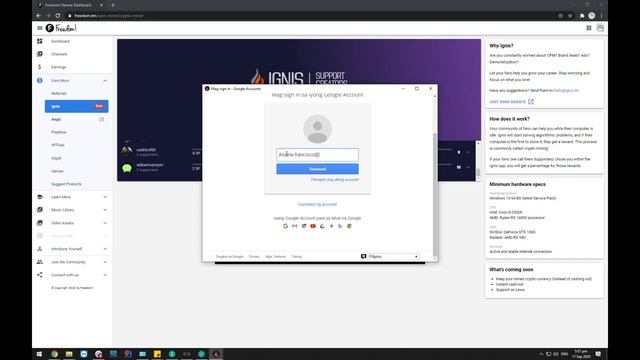The width and height of the screenshot is (640, 360).
Task: Click the Tulong link in popup footer
Action: (296, 257)
